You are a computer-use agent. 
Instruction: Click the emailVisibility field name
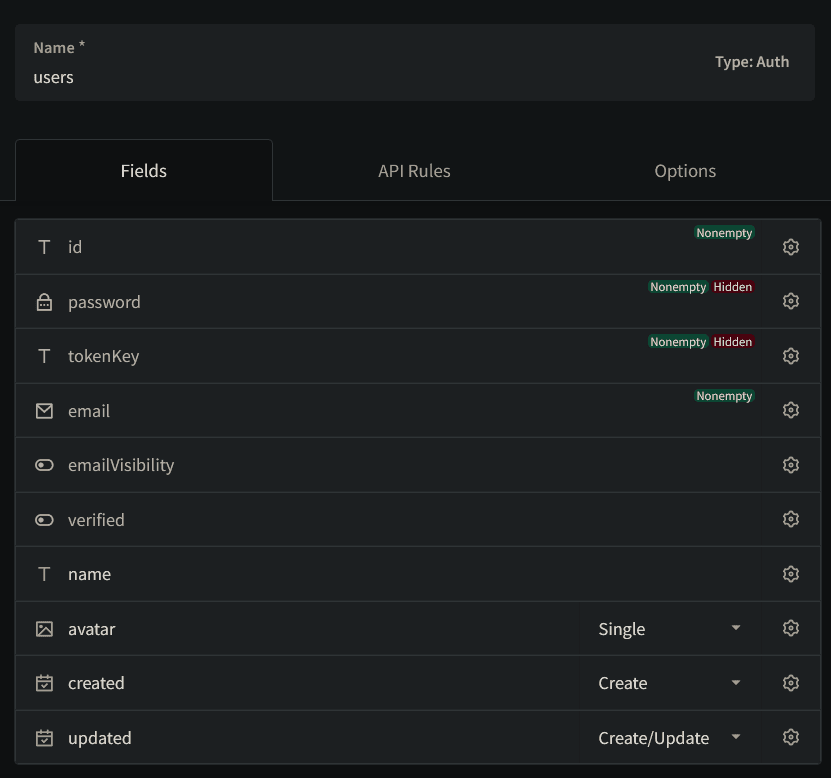[121, 465]
